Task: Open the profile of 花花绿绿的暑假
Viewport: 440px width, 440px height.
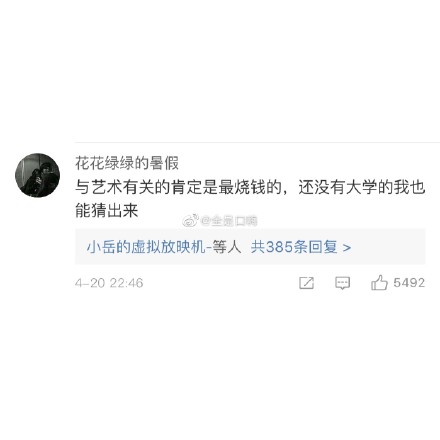Action: coord(127,163)
